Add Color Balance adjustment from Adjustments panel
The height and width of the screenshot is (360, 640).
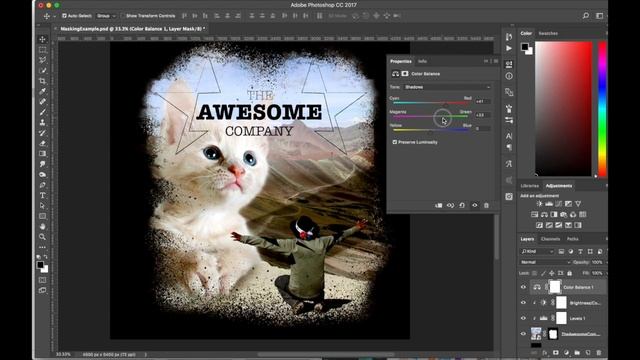[x=544, y=214]
